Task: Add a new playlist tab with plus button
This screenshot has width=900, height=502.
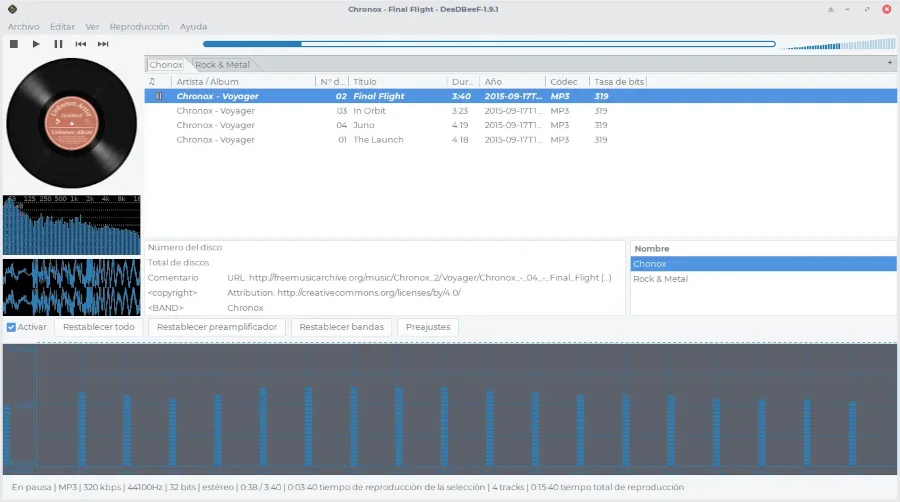Action: (890, 63)
